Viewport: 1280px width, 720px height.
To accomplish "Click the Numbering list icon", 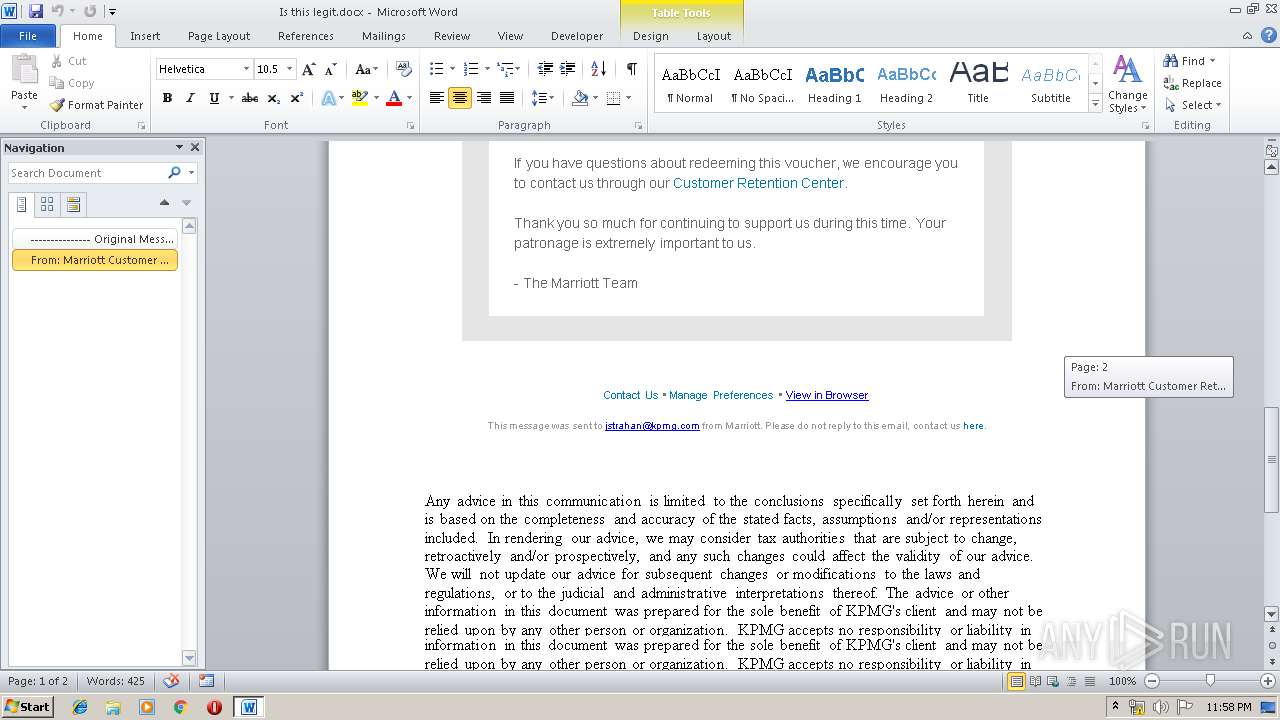I will (x=472, y=69).
